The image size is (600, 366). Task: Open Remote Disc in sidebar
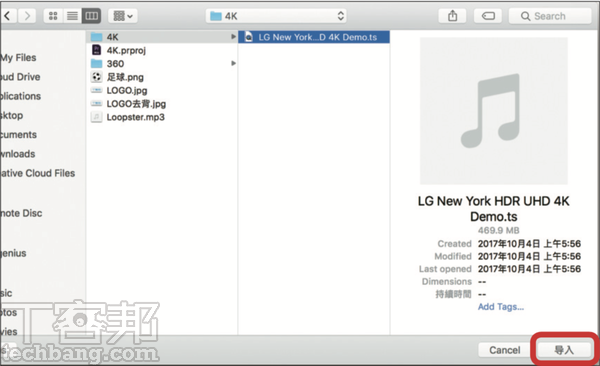click(21, 213)
